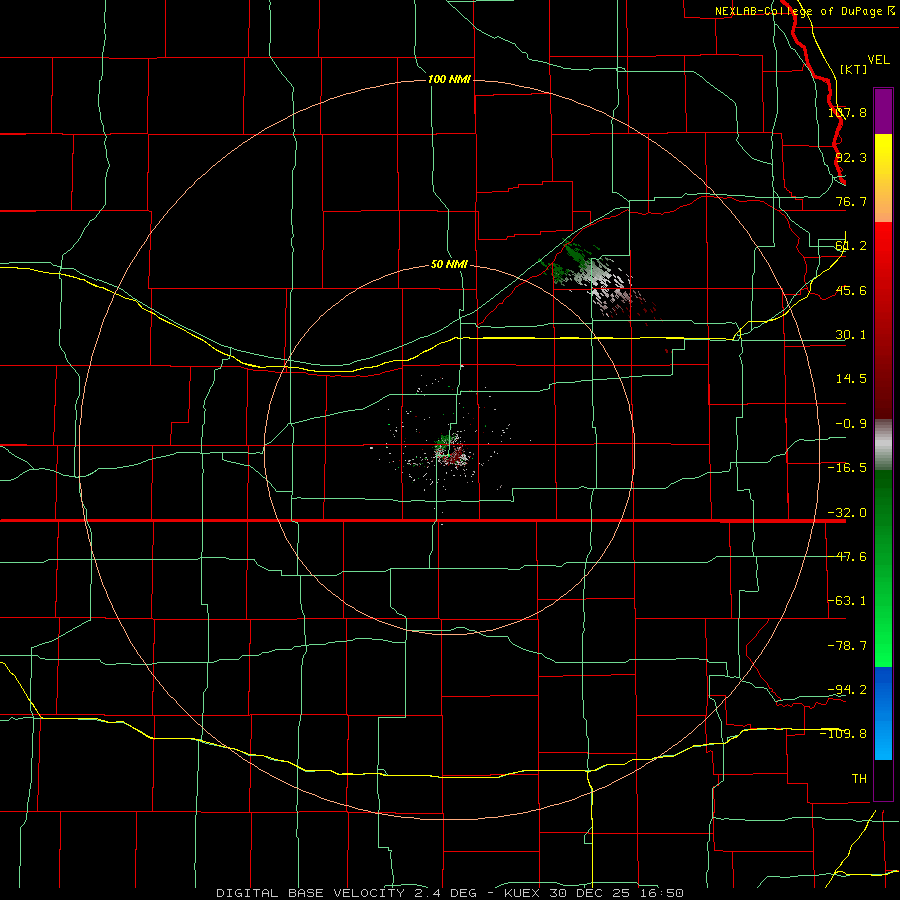900x900 pixels.
Task: Click the 45.6 velocity scale value
Action: pos(851,290)
